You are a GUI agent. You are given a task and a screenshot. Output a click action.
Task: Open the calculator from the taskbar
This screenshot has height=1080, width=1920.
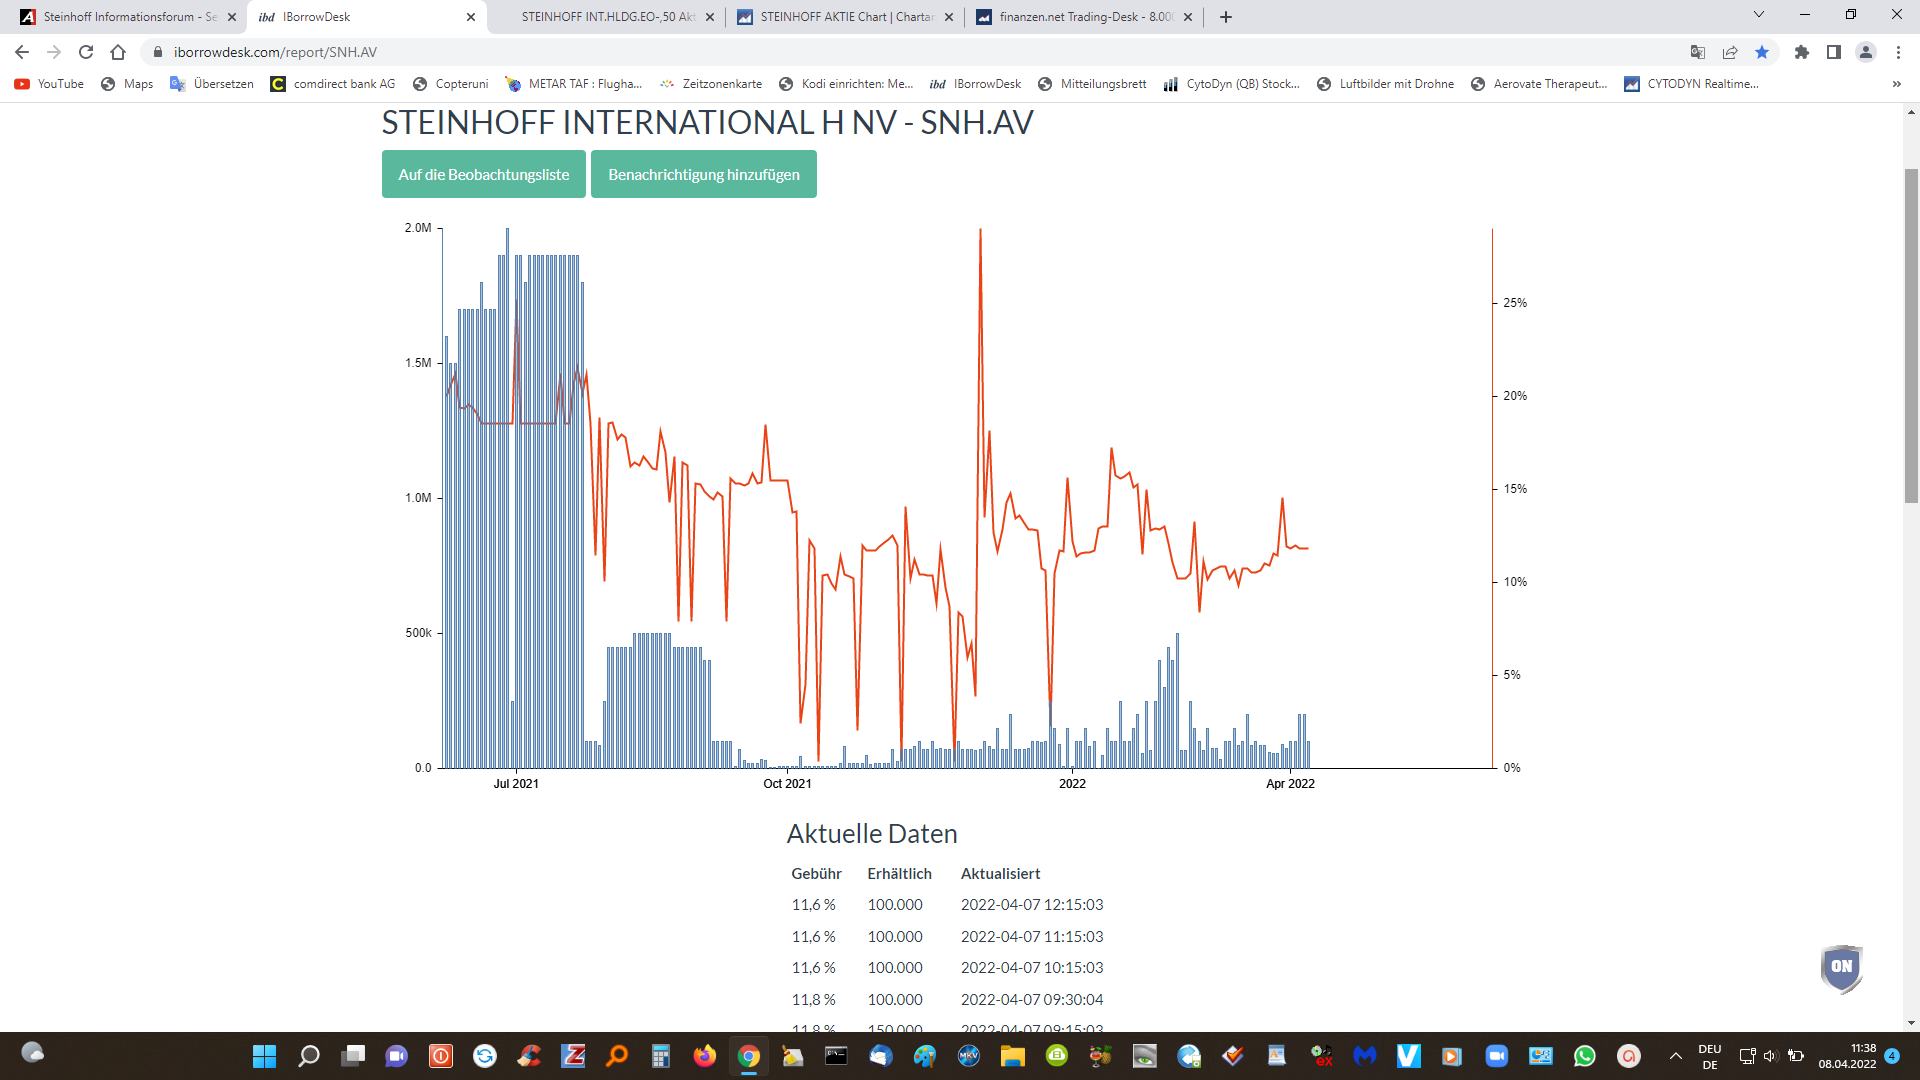[661, 1056]
